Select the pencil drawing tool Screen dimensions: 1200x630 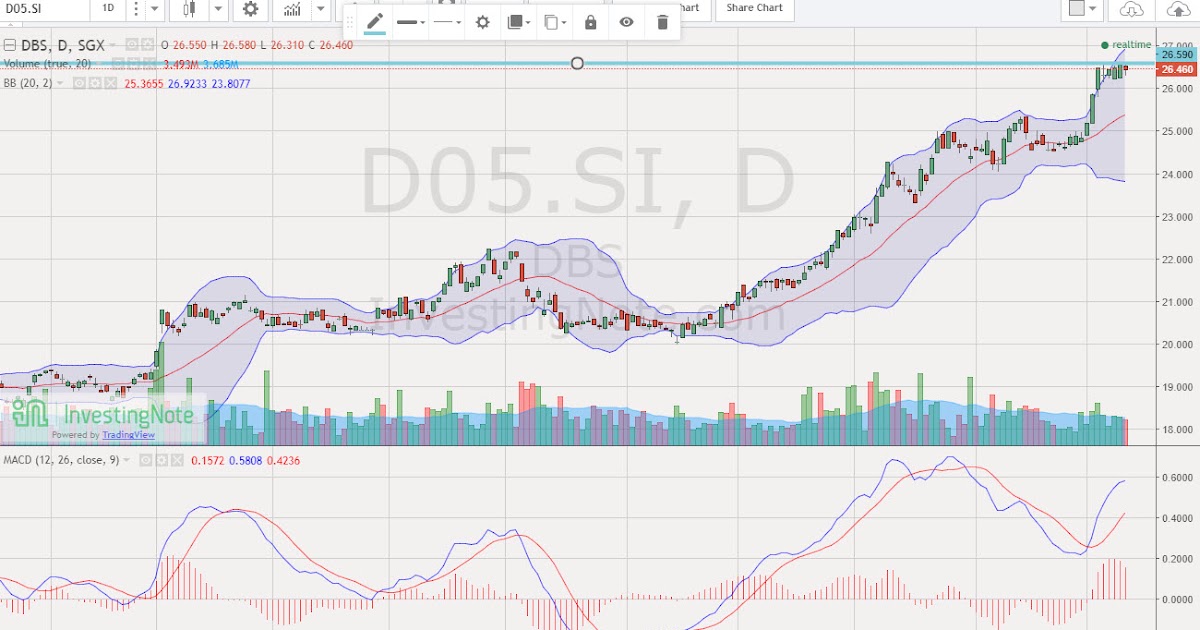point(375,21)
